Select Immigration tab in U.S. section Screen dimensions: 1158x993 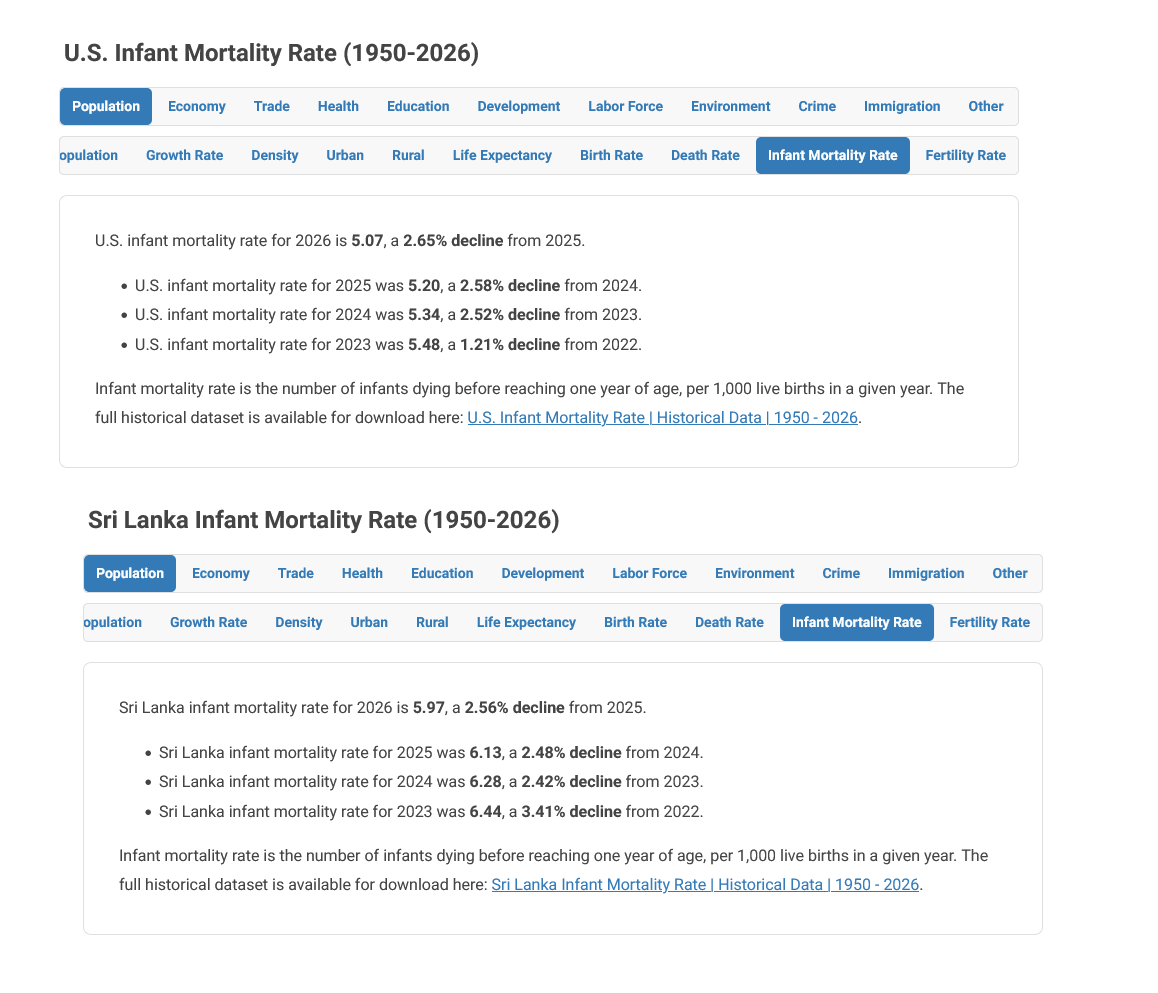click(902, 106)
